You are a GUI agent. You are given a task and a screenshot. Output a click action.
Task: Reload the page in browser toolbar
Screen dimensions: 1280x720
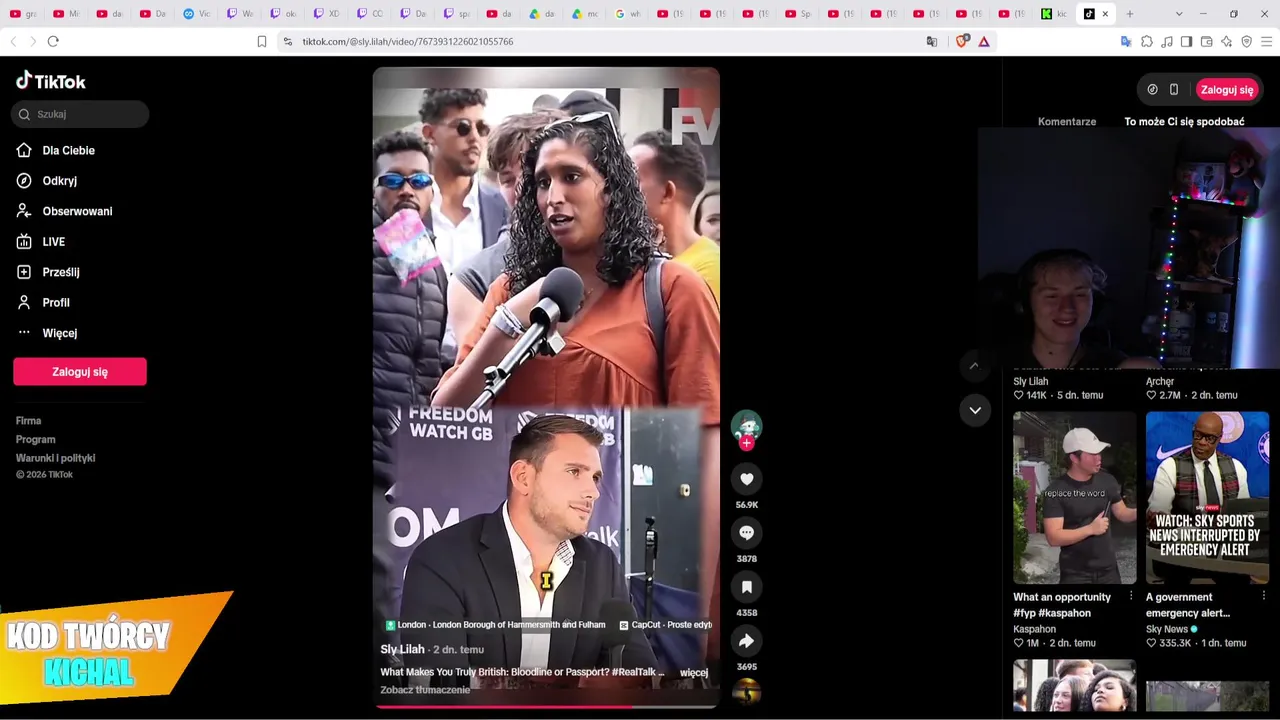tap(53, 41)
